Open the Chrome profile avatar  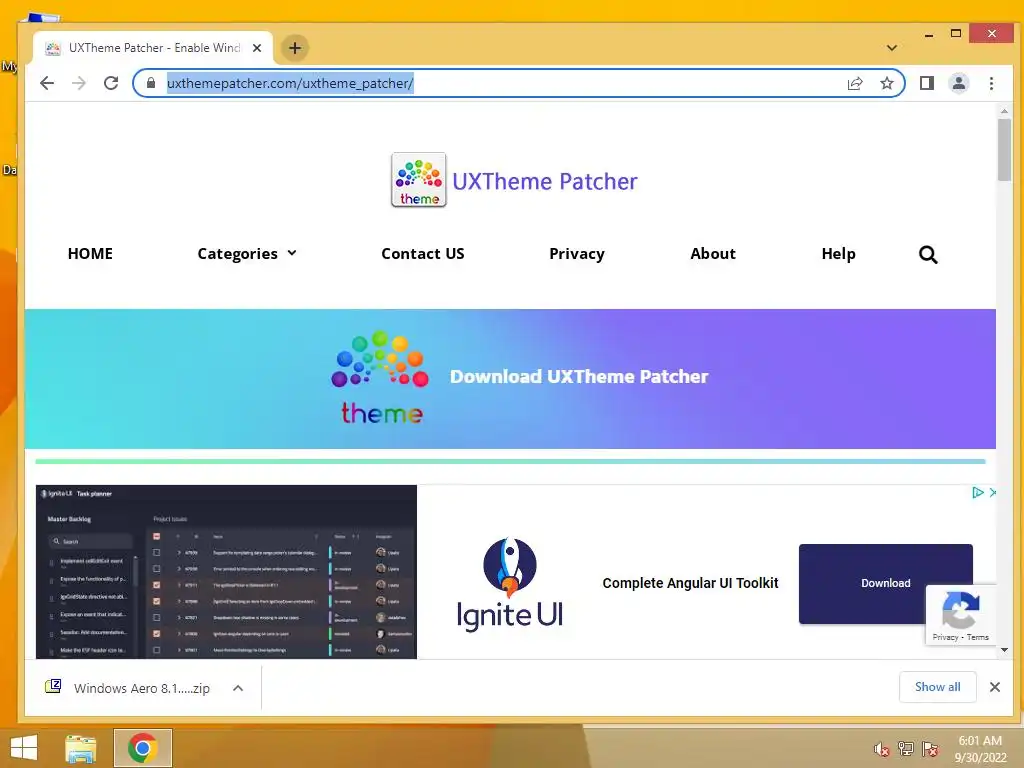[x=959, y=83]
